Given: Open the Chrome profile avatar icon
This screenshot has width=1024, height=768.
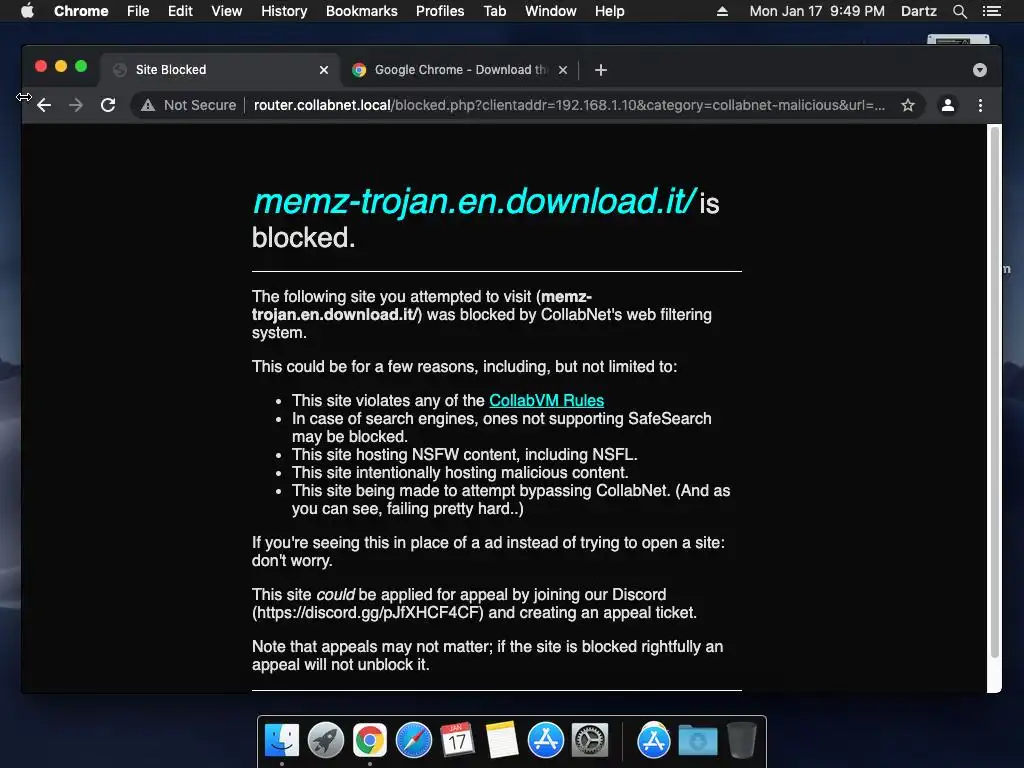Looking at the screenshot, I should [x=948, y=105].
